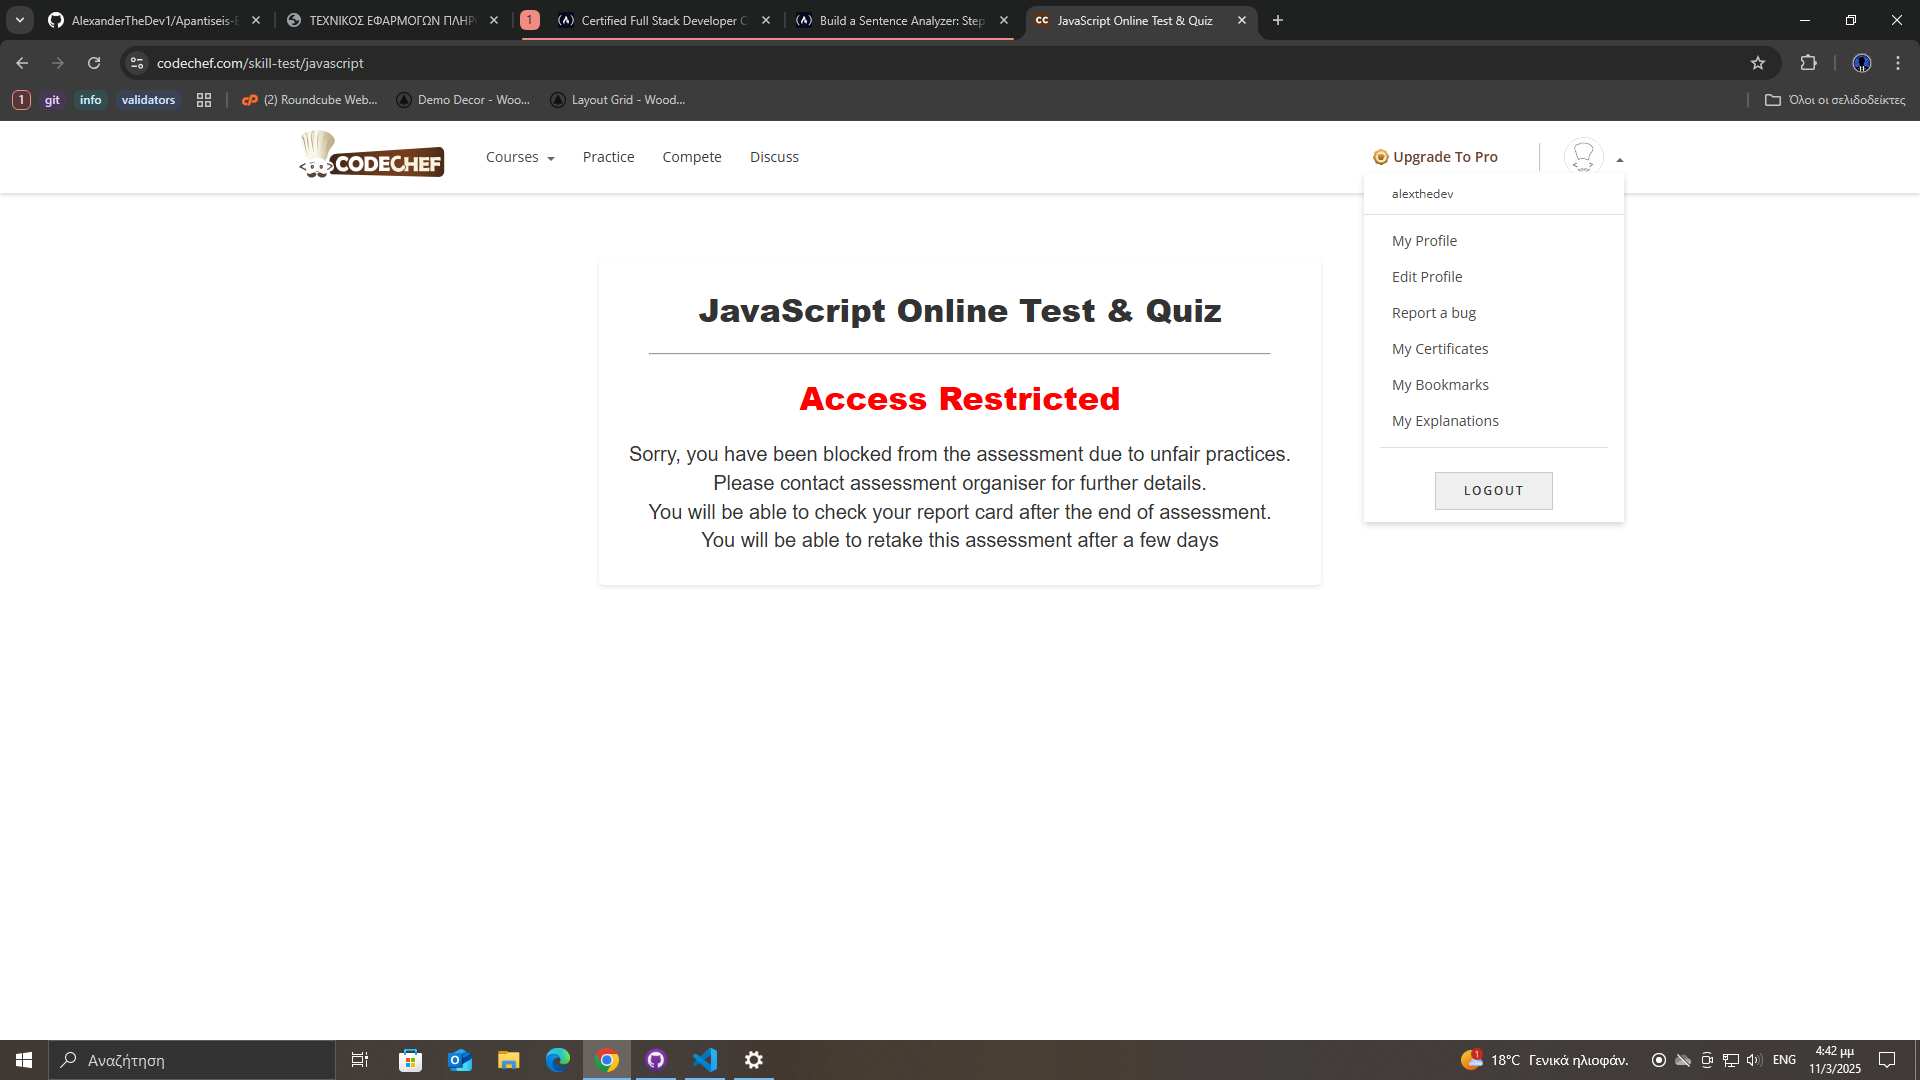Image resolution: width=1920 pixels, height=1080 pixels.
Task: Open the bookmarks apps grid icon
Action: point(204,100)
